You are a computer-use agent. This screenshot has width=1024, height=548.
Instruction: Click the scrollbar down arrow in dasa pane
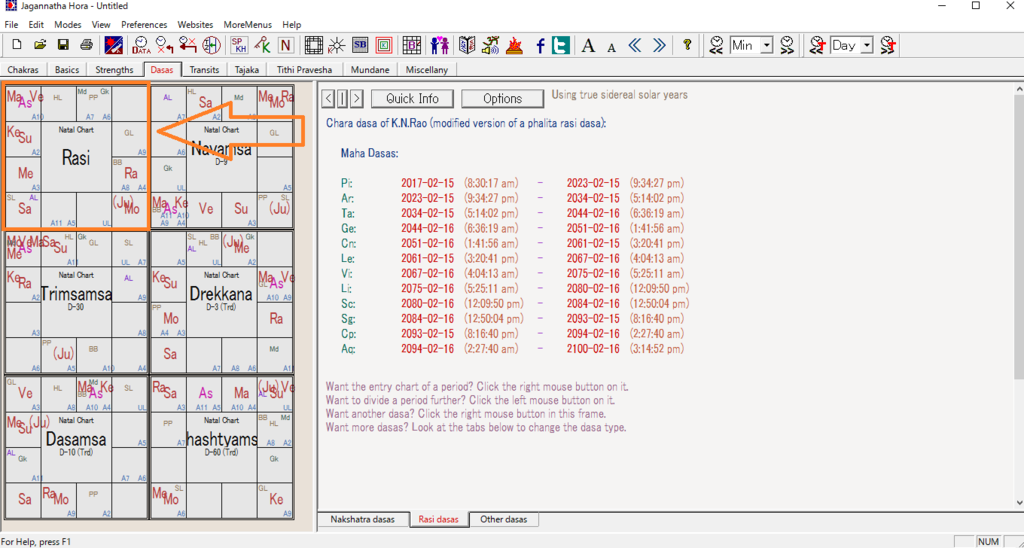[x=1019, y=502]
